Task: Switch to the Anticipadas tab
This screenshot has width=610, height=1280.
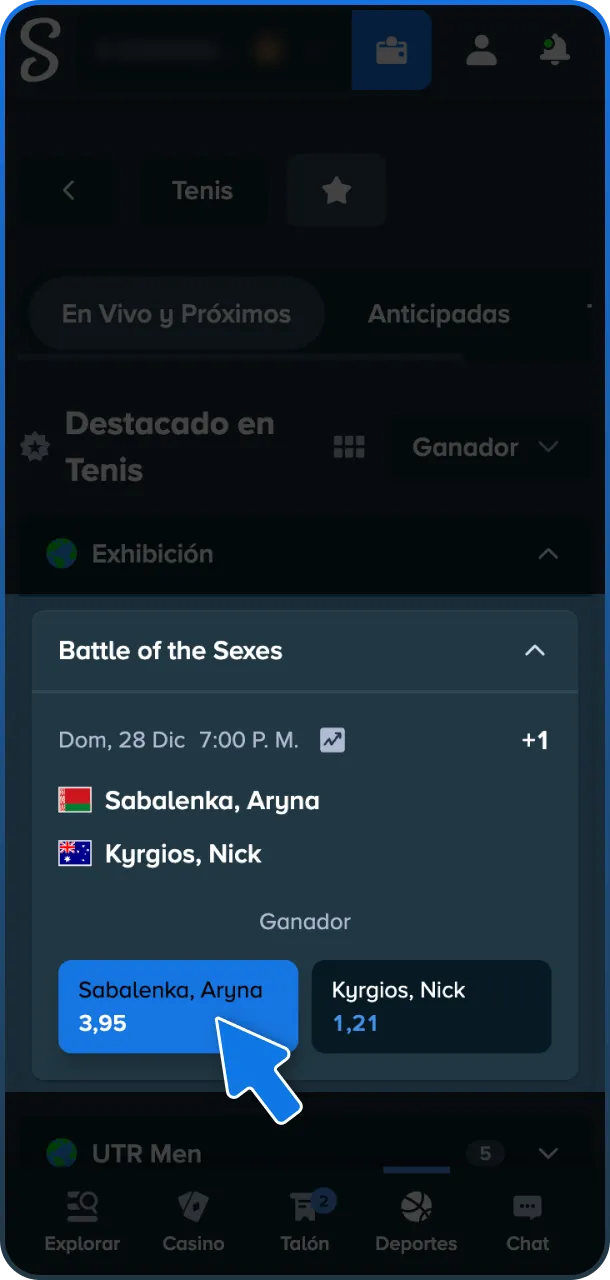Action: [x=439, y=314]
